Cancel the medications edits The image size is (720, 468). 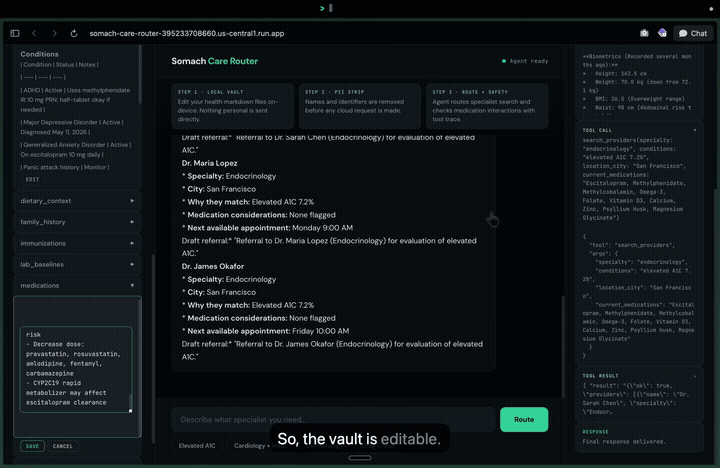coord(62,446)
